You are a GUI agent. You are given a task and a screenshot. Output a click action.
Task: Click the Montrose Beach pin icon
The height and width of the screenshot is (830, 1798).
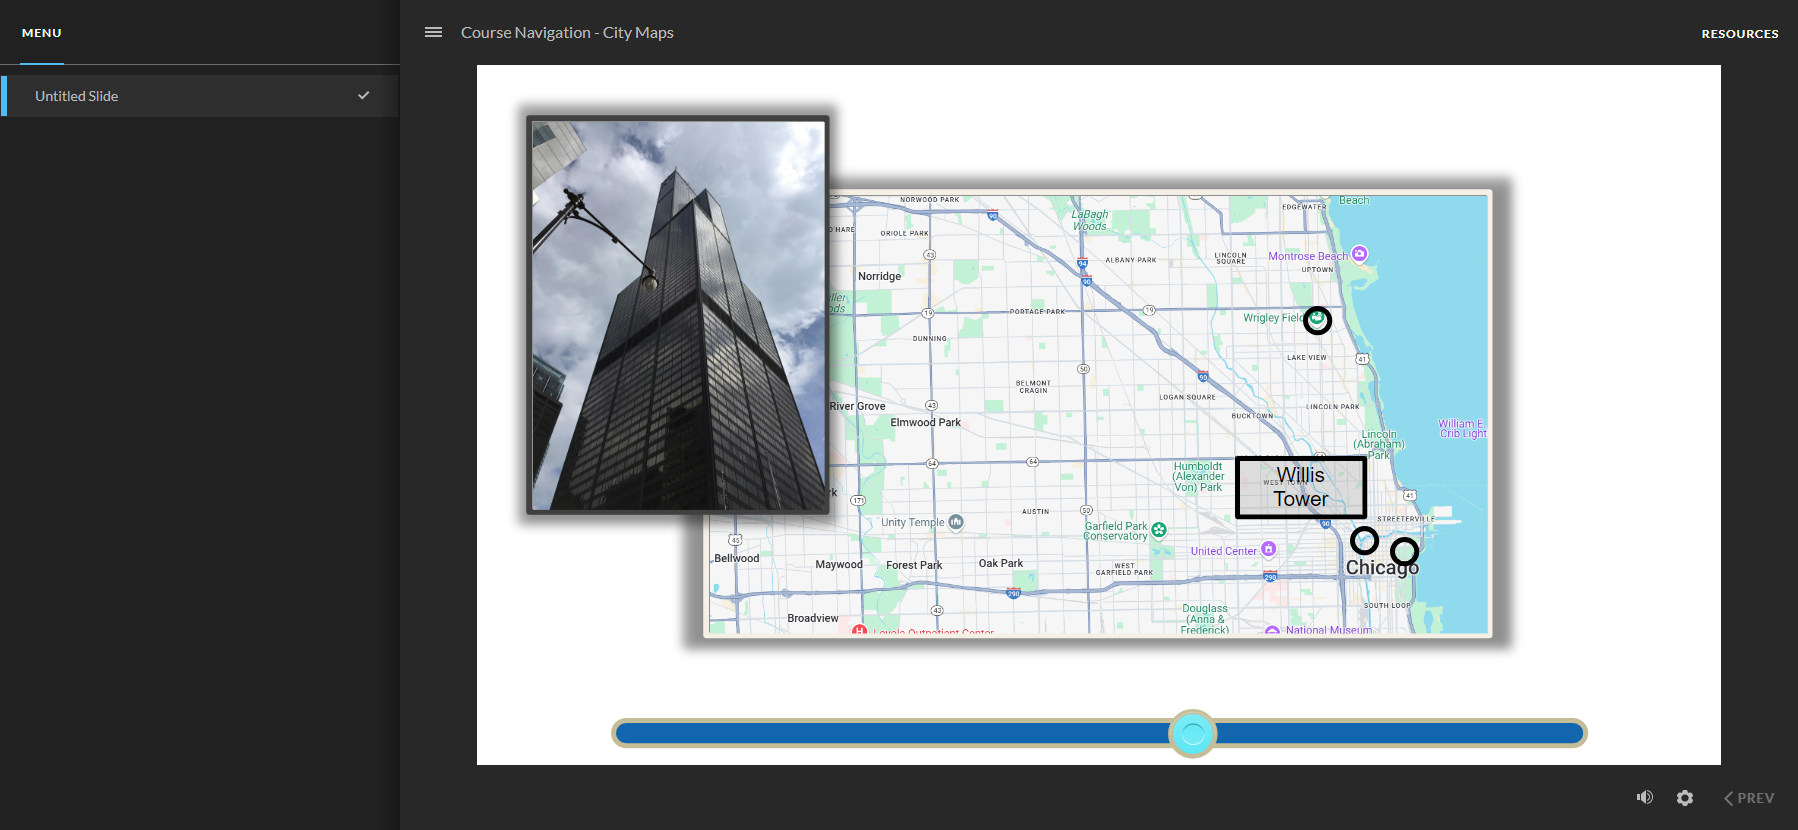(1359, 254)
